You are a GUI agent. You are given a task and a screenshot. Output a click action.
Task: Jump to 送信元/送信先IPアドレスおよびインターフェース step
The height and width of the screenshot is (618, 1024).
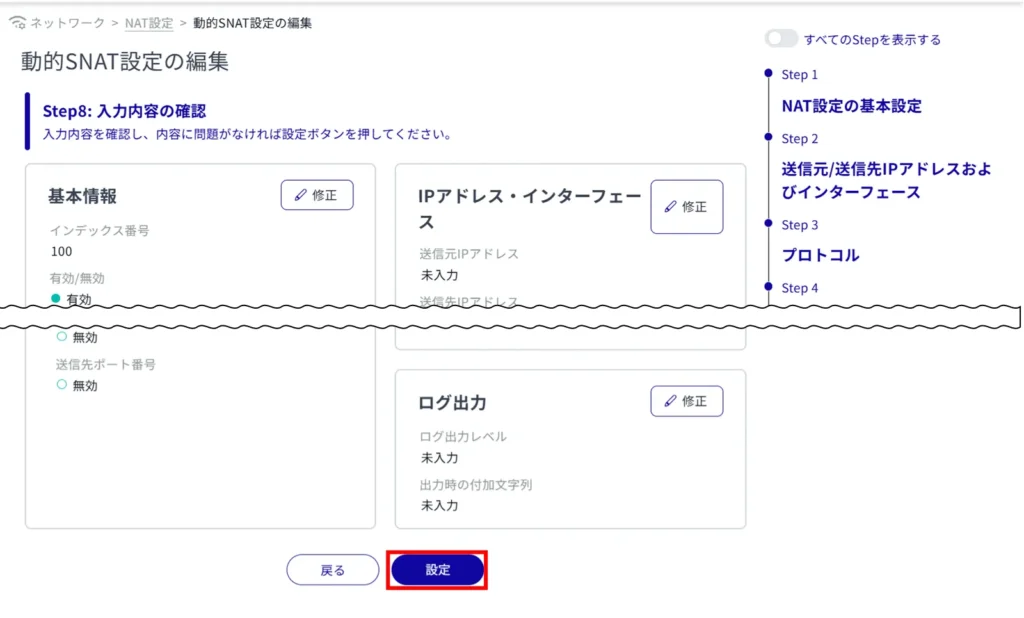click(x=886, y=181)
